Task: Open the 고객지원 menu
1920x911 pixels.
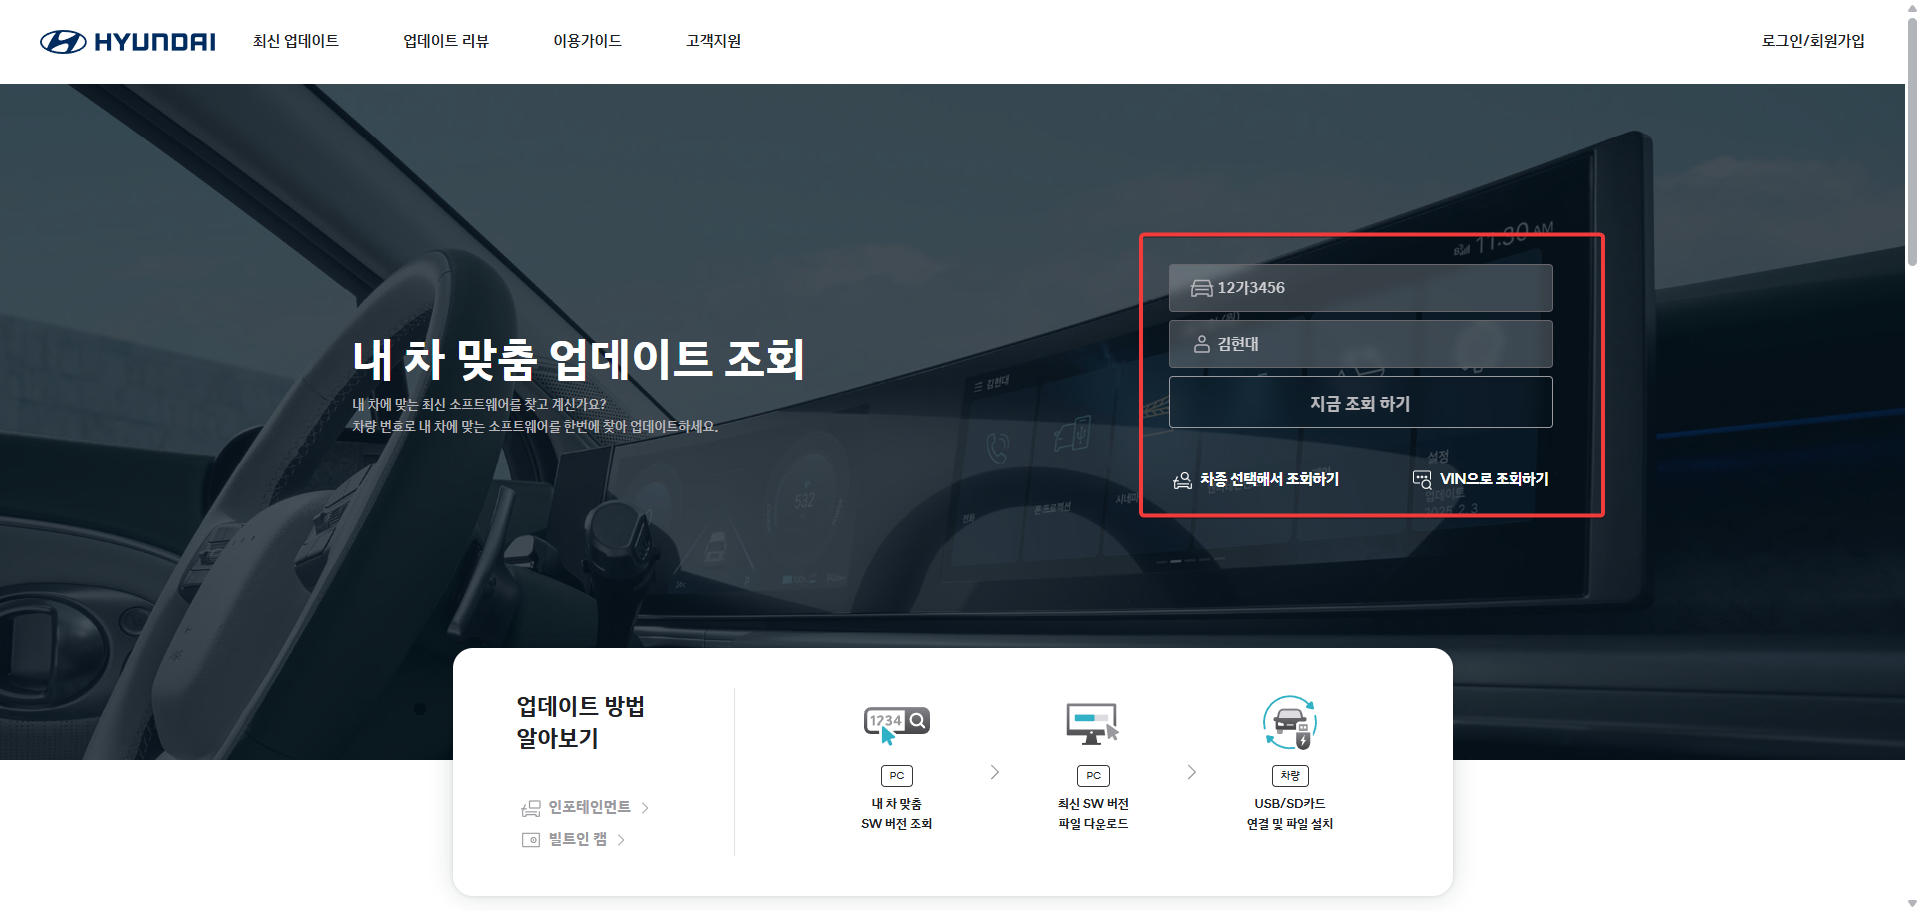Action: pyautogui.click(x=712, y=41)
